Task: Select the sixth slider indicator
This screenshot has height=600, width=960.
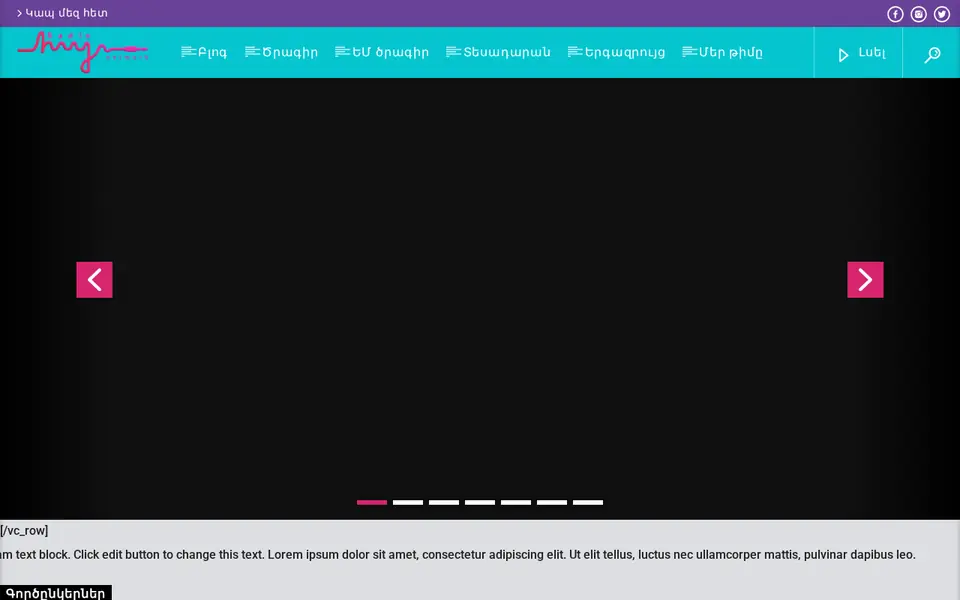Action: point(552,503)
